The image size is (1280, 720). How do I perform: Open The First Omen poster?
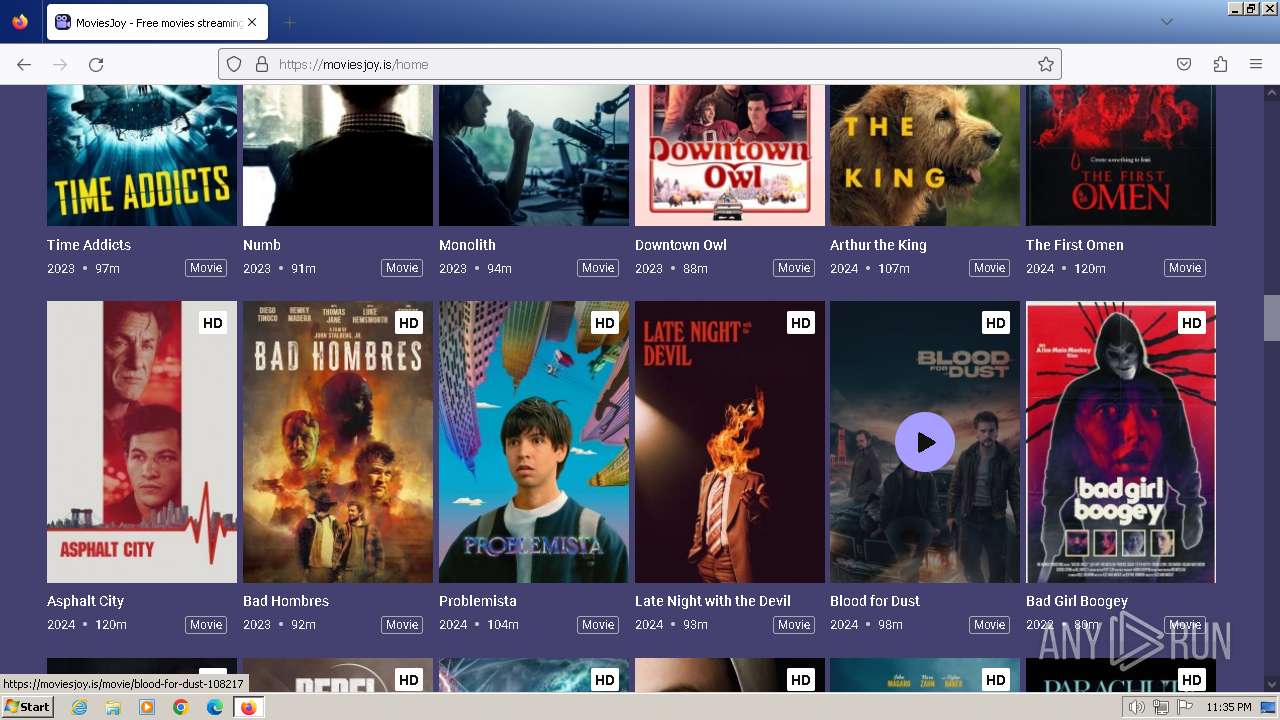coord(1121,155)
